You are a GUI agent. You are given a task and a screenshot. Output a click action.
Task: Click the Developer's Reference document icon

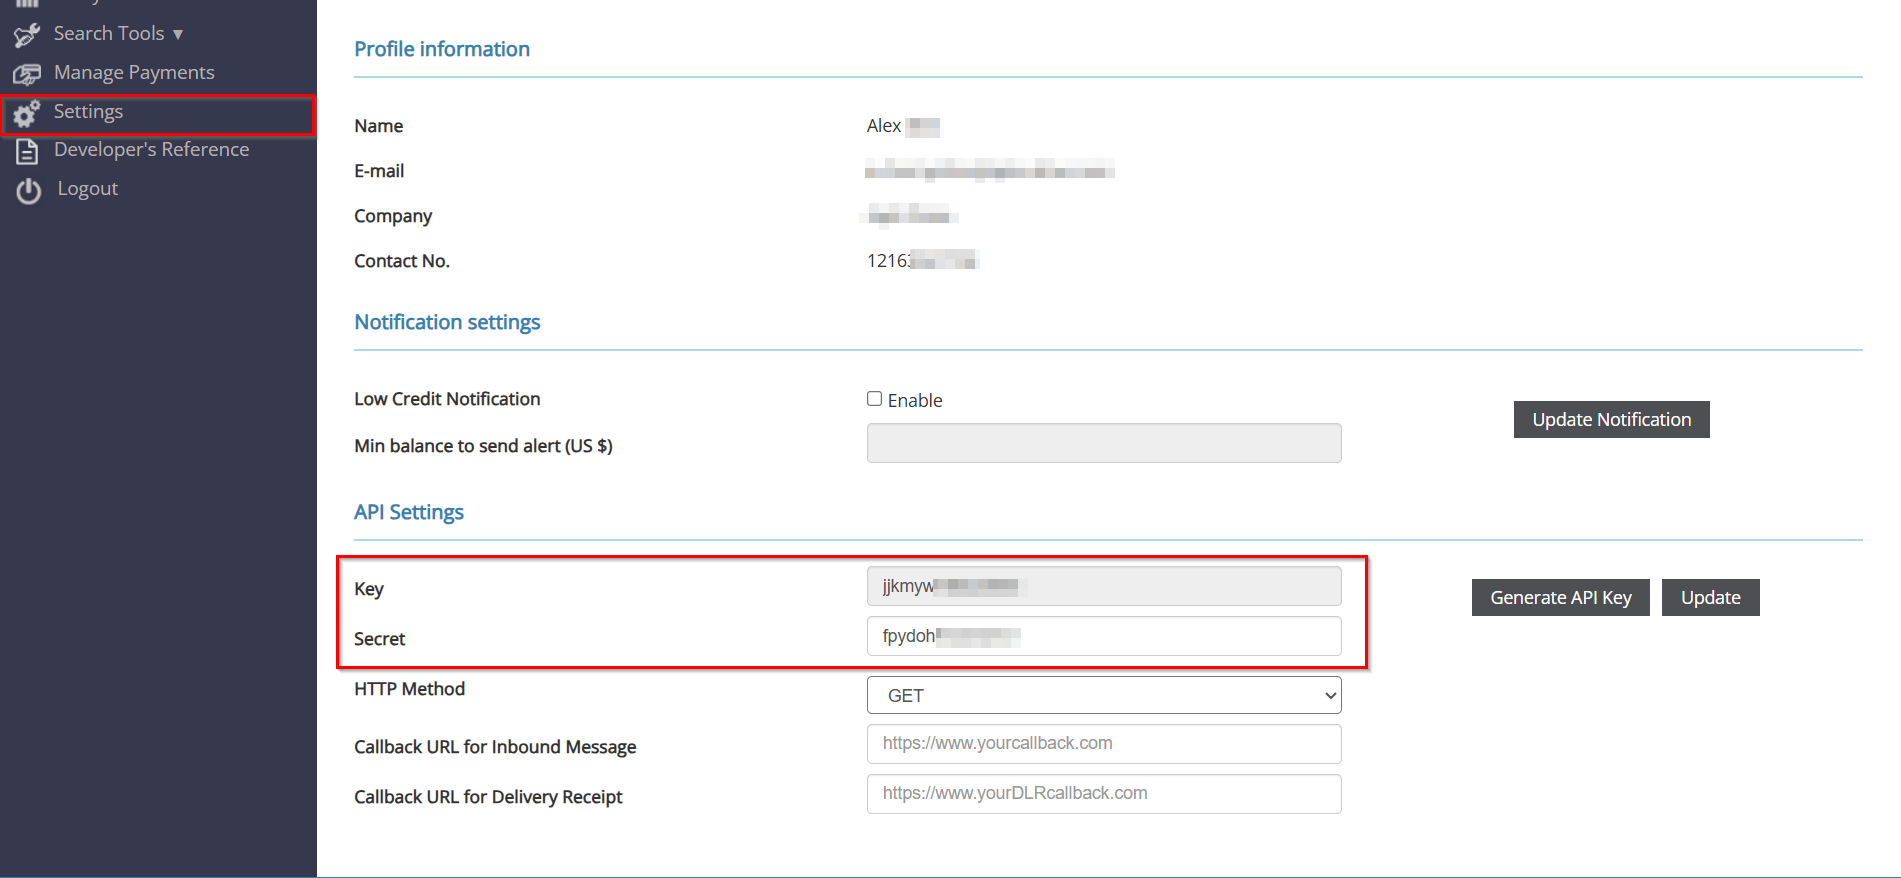[x=27, y=151]
